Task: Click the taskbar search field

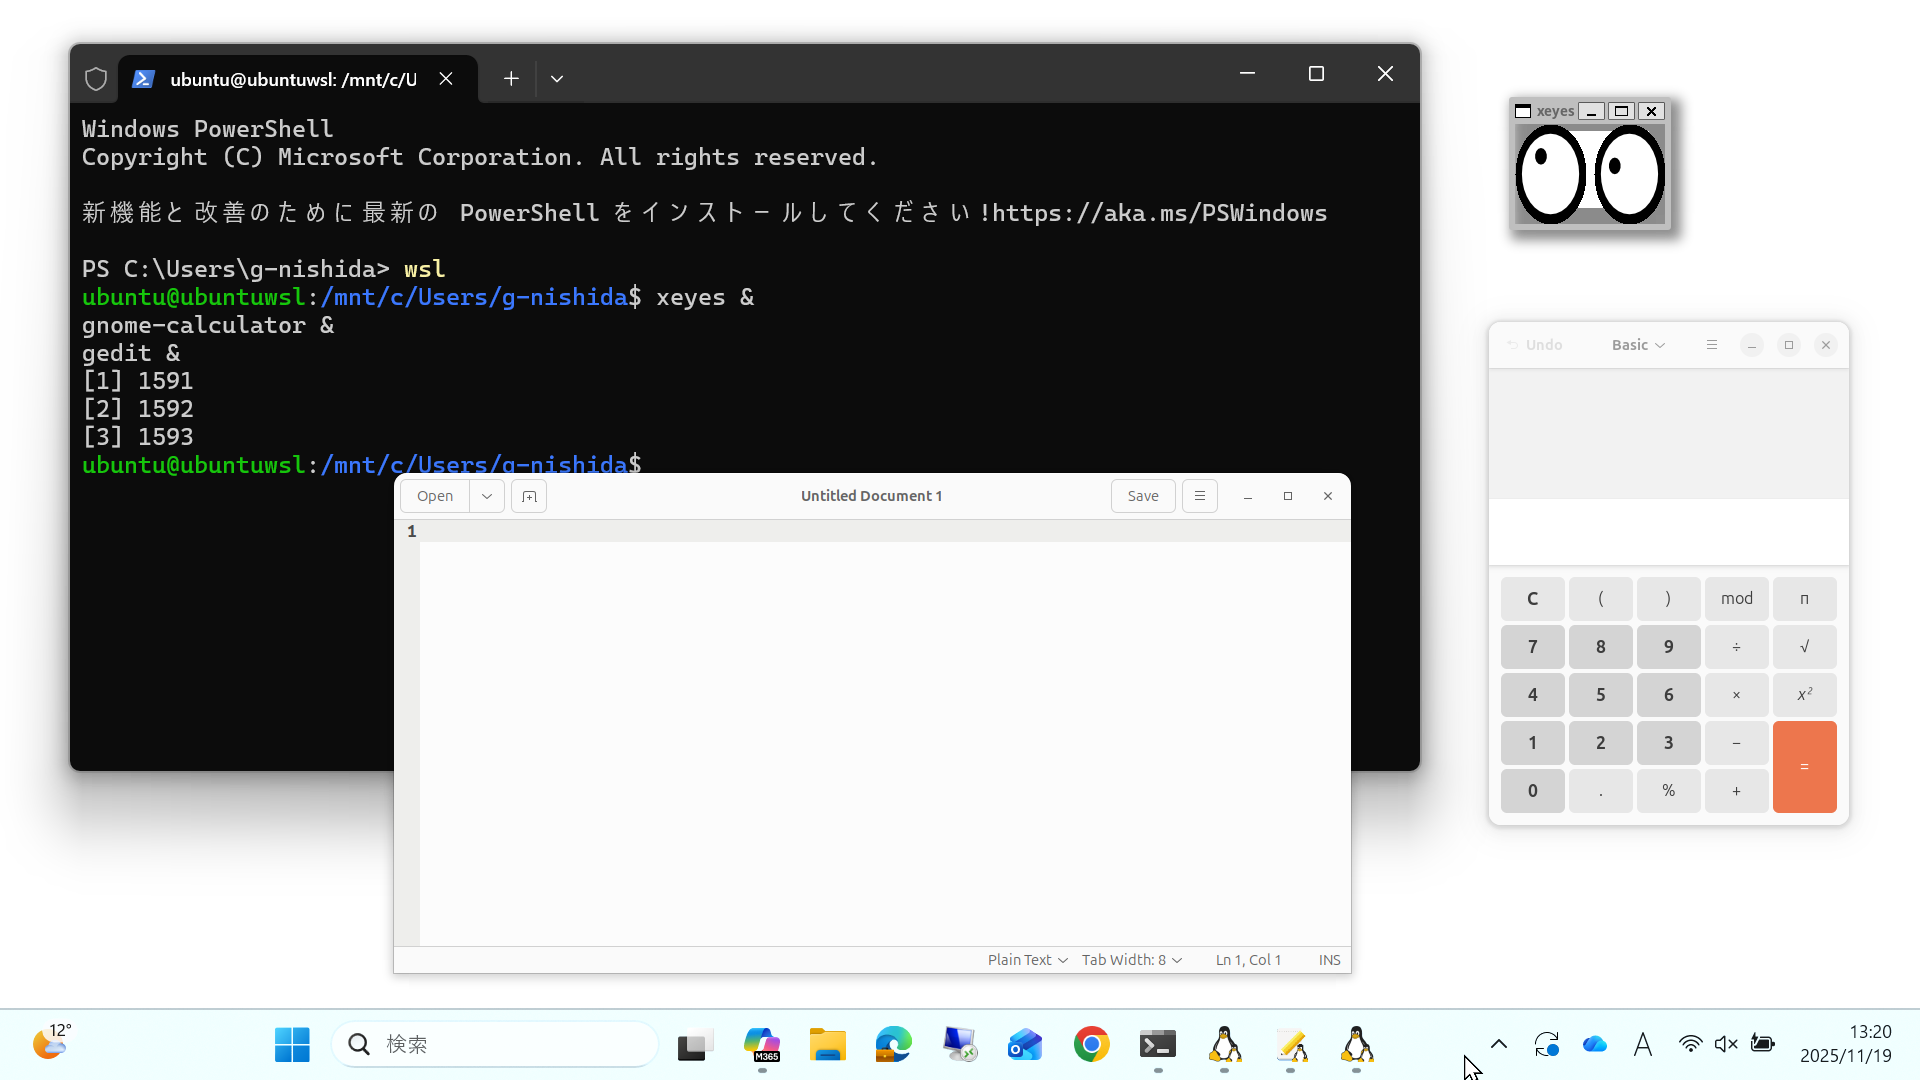Action: [496, 1045]
